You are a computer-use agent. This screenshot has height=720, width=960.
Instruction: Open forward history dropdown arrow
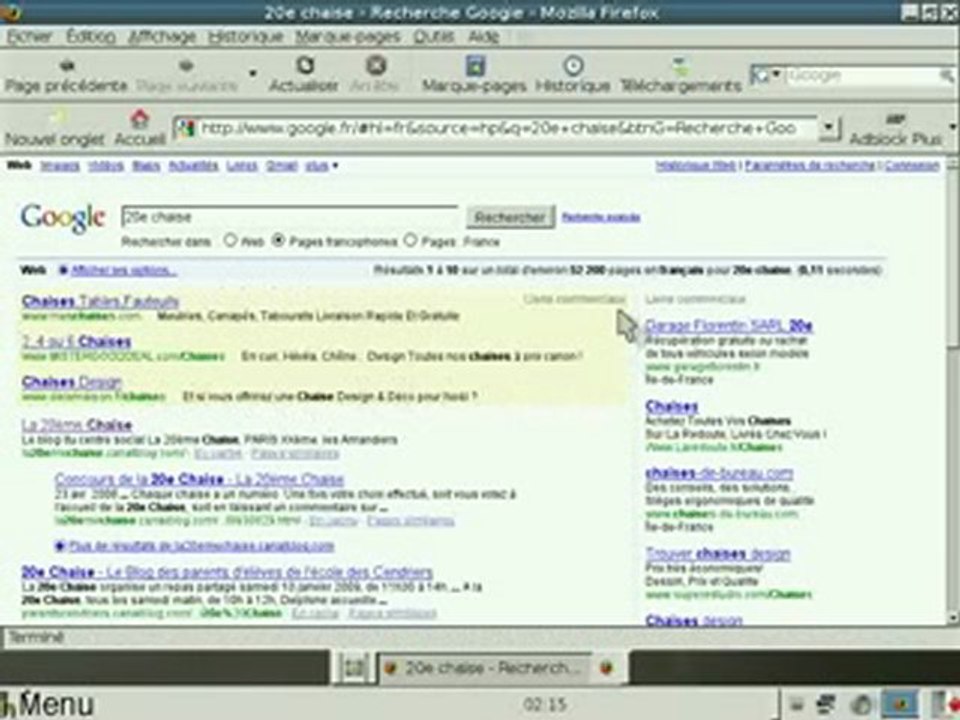(252, 73)
